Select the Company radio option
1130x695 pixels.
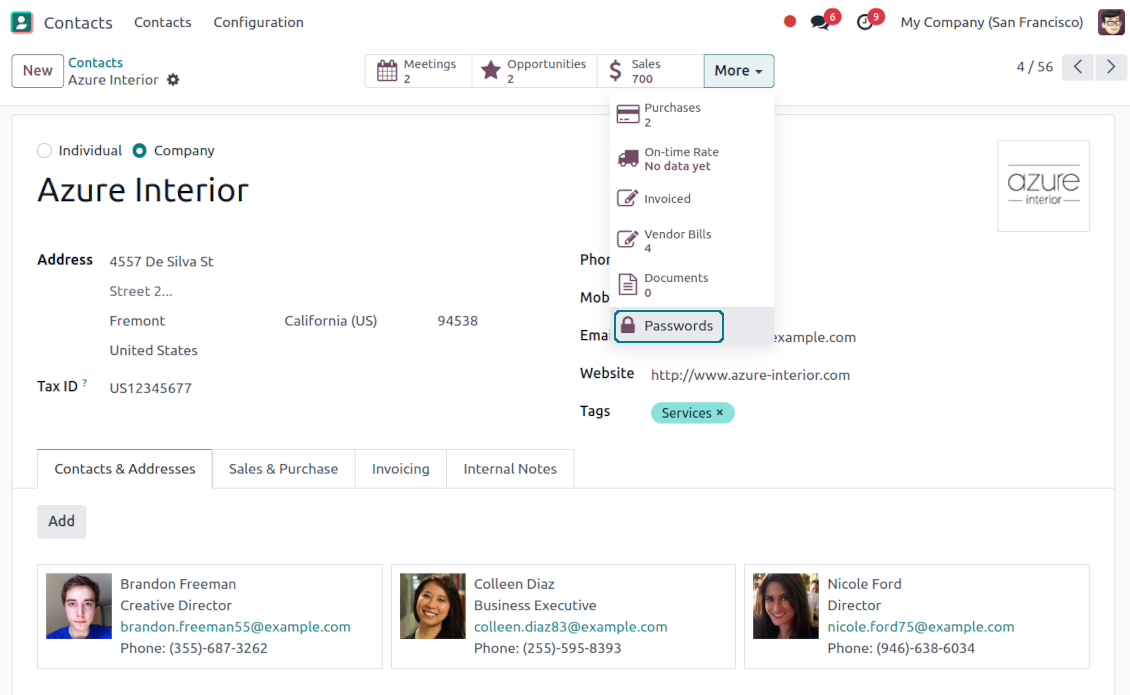[140, 151]
